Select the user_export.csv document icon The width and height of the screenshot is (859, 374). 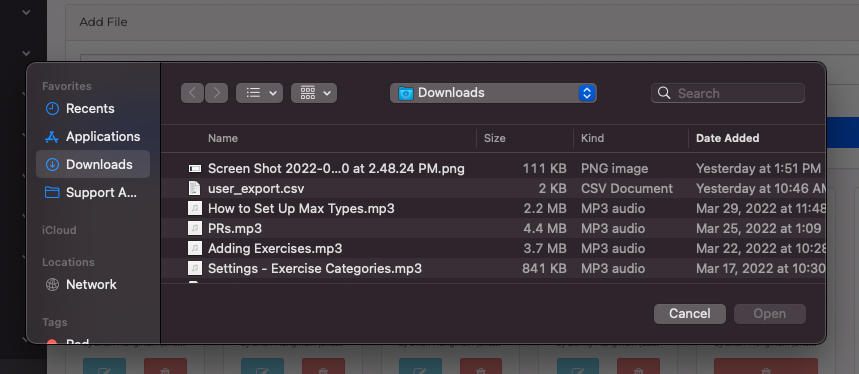coord(194,188)
